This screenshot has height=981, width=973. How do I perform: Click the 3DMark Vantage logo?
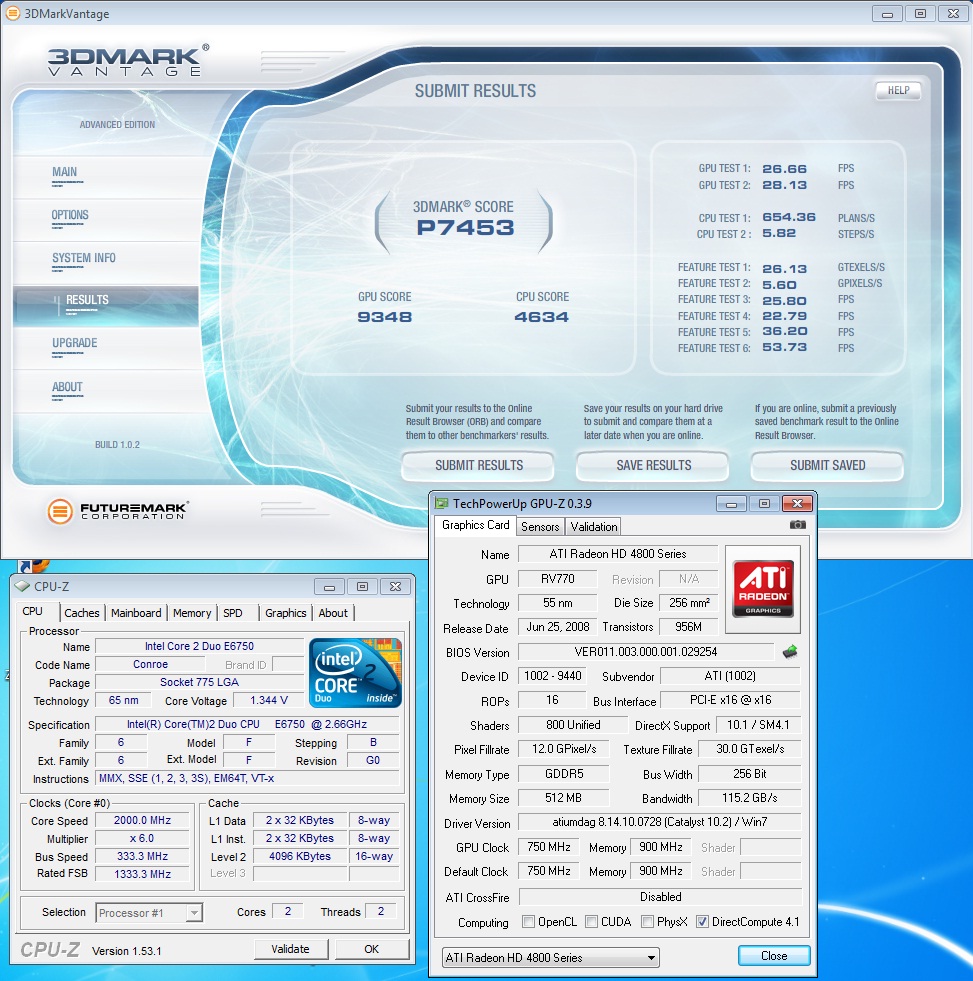[x=128, y=61]
